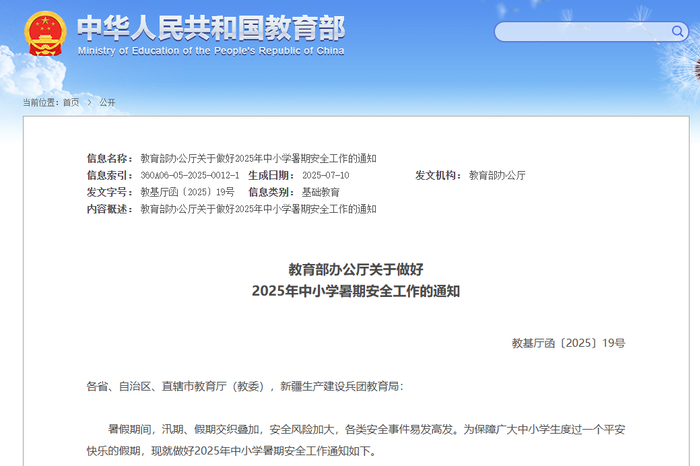
Task: Select the 信息类别 label
Action: pyautogui.click(x=271, y=192)
